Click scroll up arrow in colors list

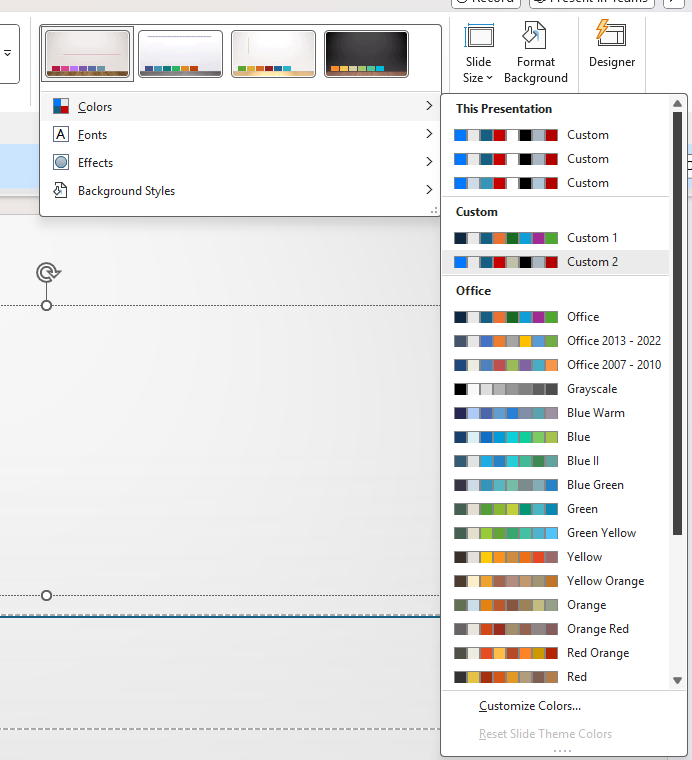(x=677, y=103)
